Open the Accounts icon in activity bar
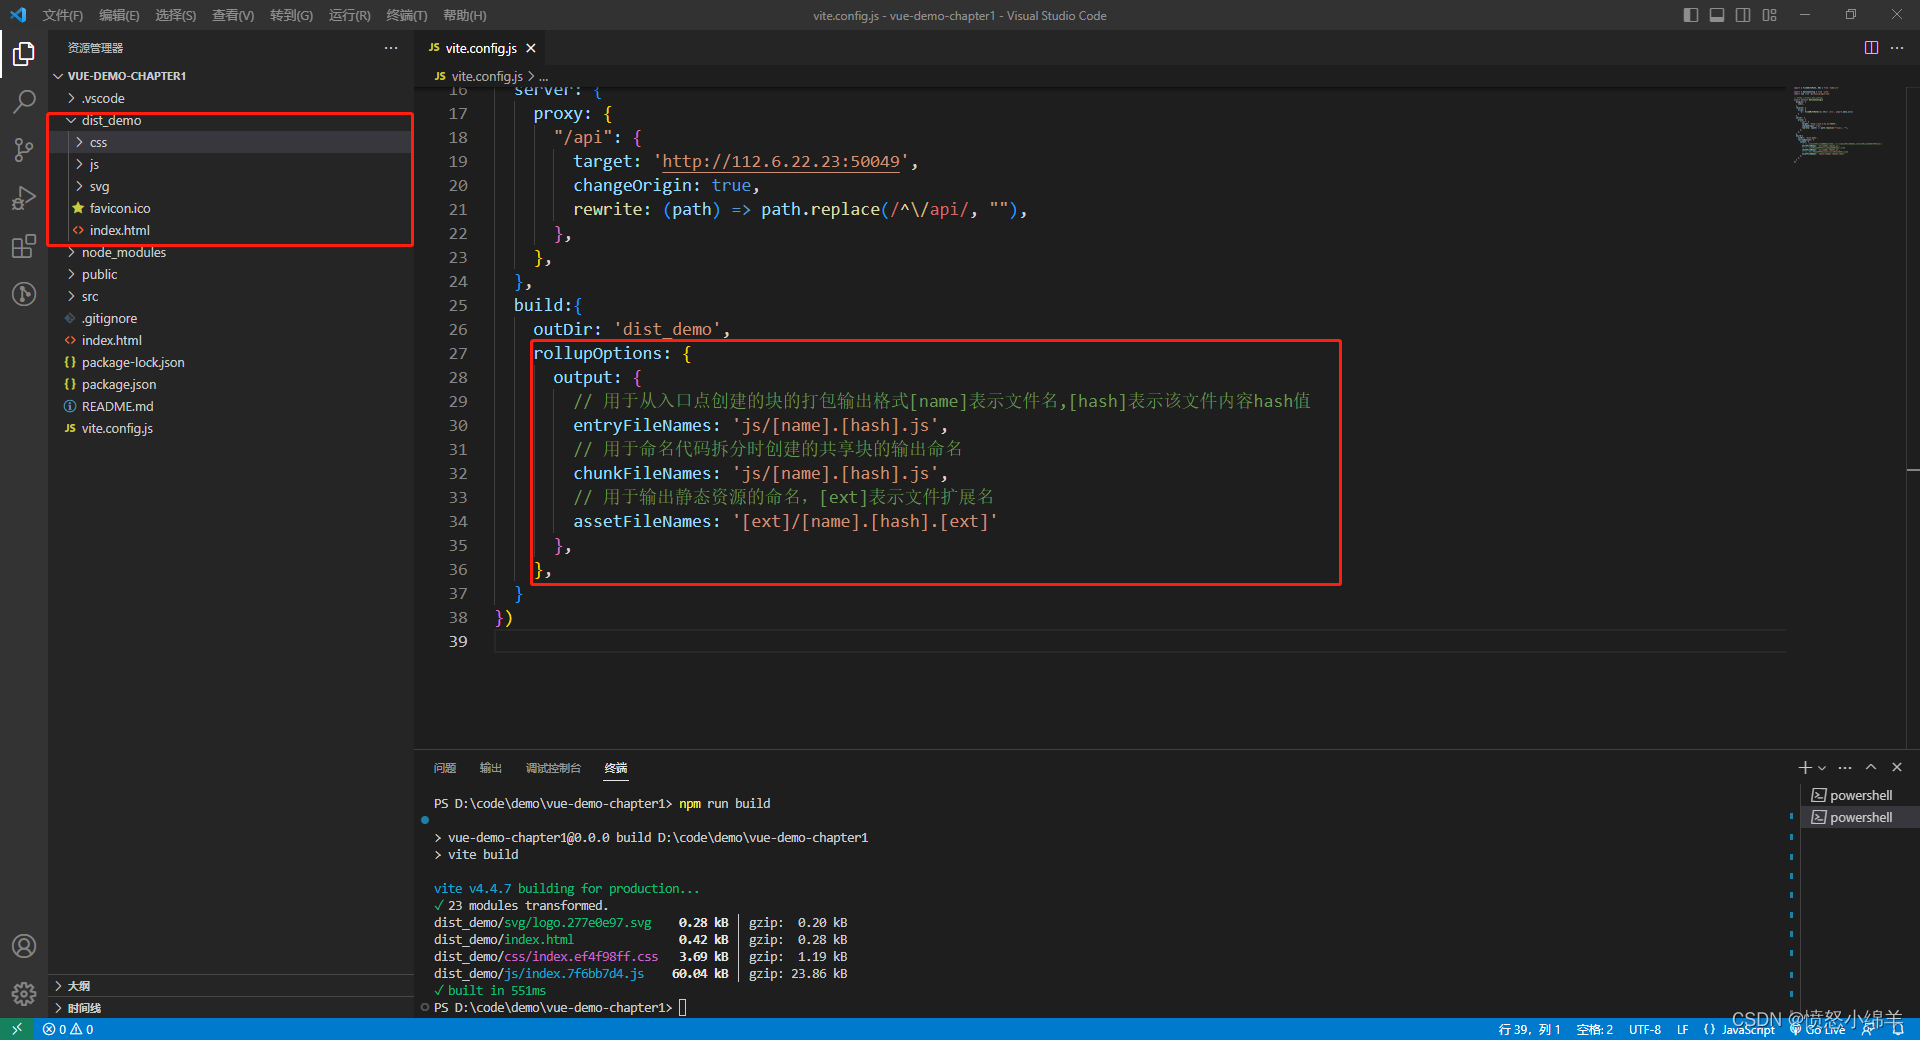Viewport: 1920px width, 1040px height. [24, 946]
